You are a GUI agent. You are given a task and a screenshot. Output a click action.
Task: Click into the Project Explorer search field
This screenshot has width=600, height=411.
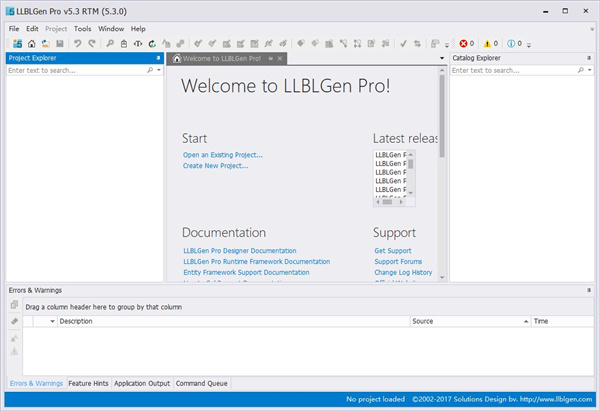[x=78, y=71]
